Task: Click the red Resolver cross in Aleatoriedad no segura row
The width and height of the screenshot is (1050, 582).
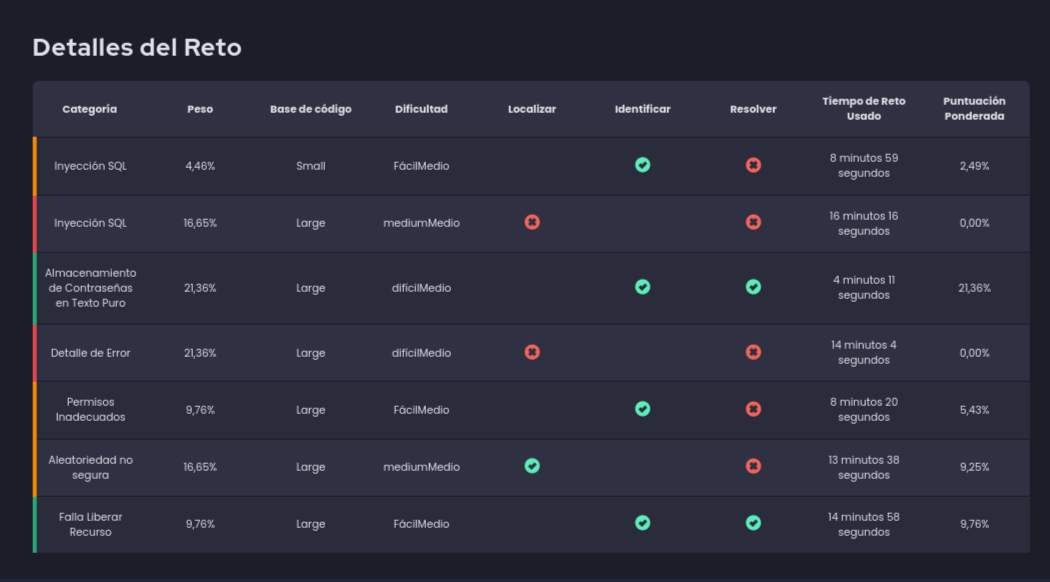Action: (x=753, y=466)
